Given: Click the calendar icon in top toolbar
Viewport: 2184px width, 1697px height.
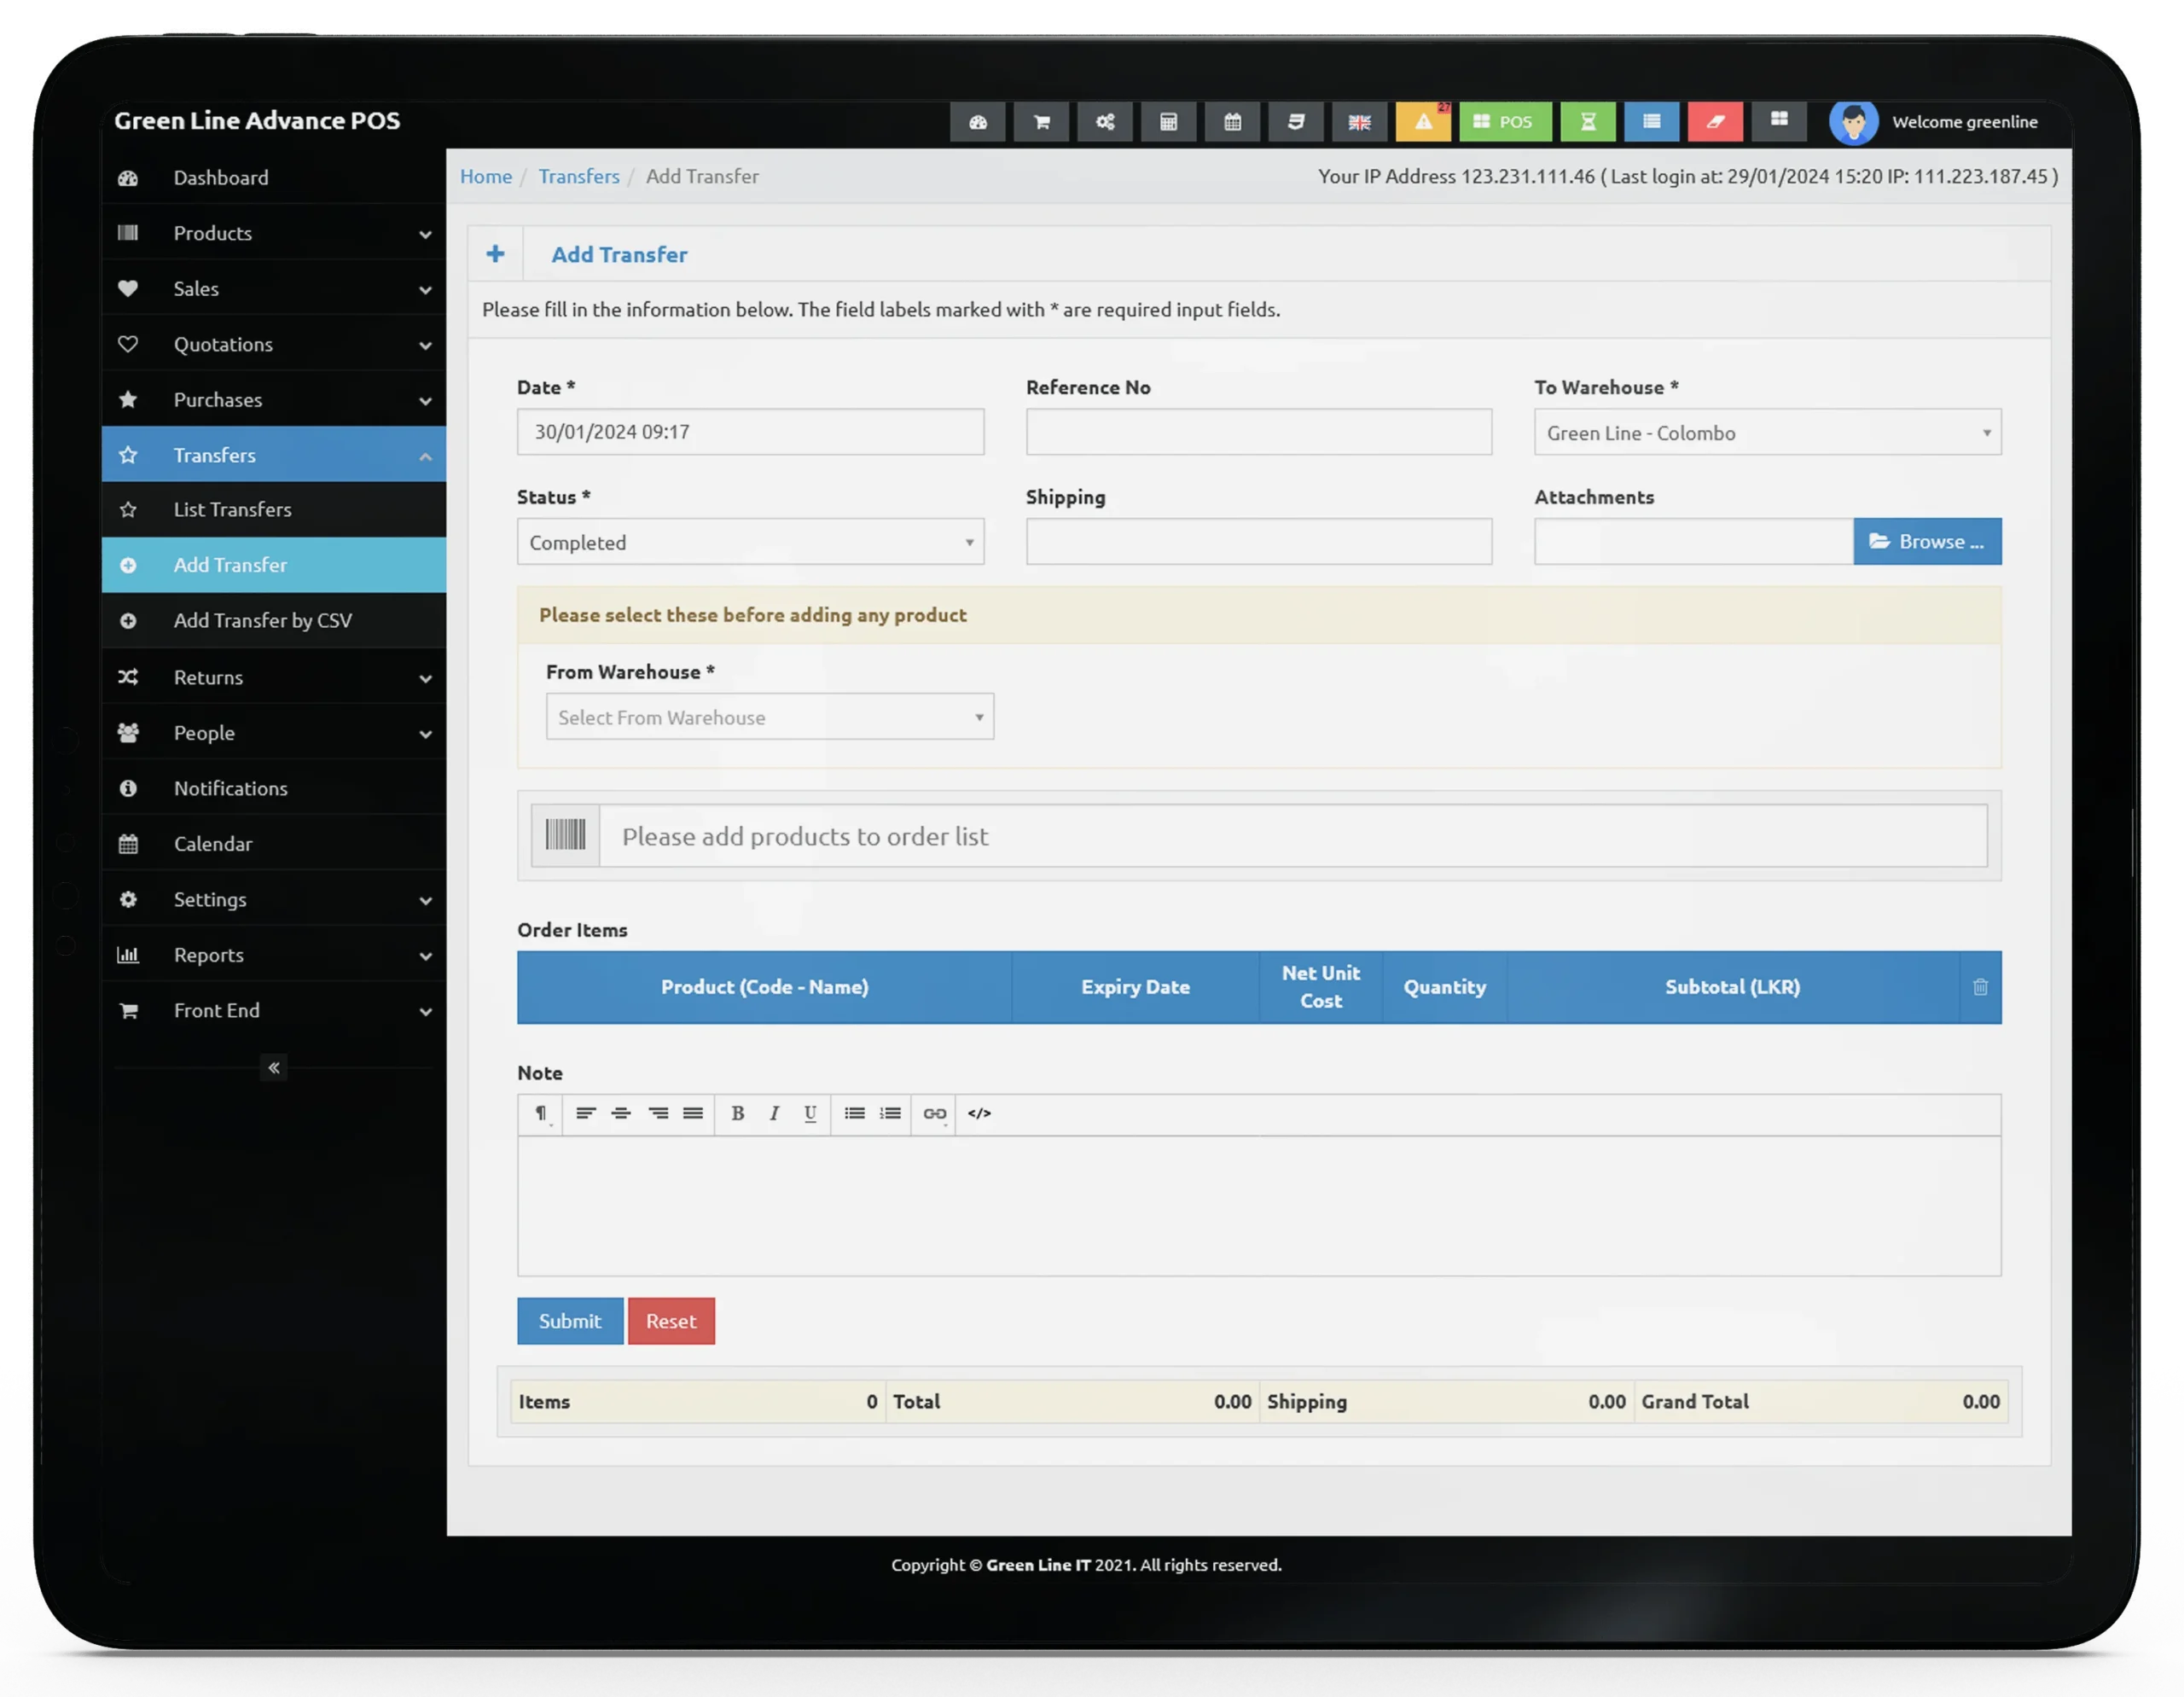Looking at the screenshot, I should tap(1232, 120).
